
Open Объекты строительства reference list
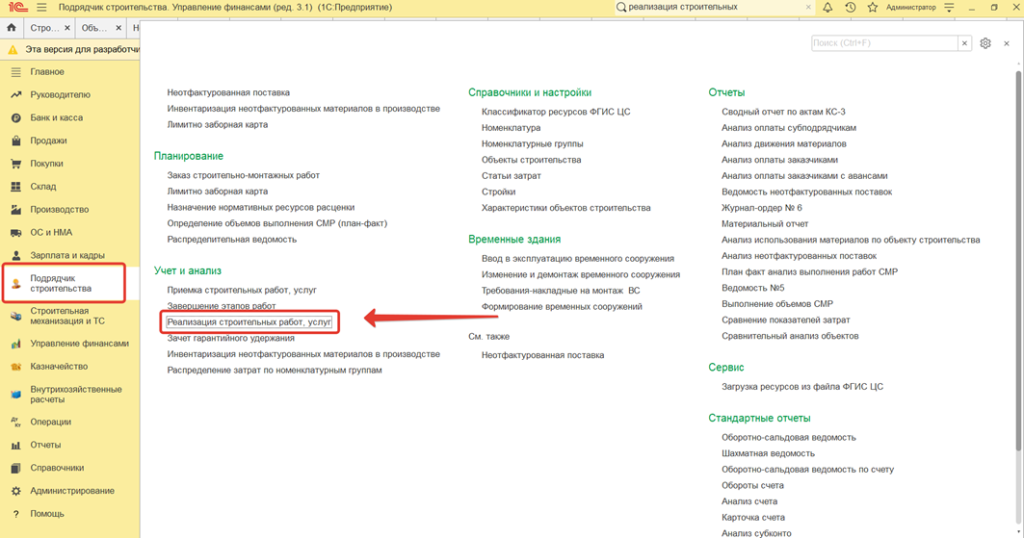(531, 160)
